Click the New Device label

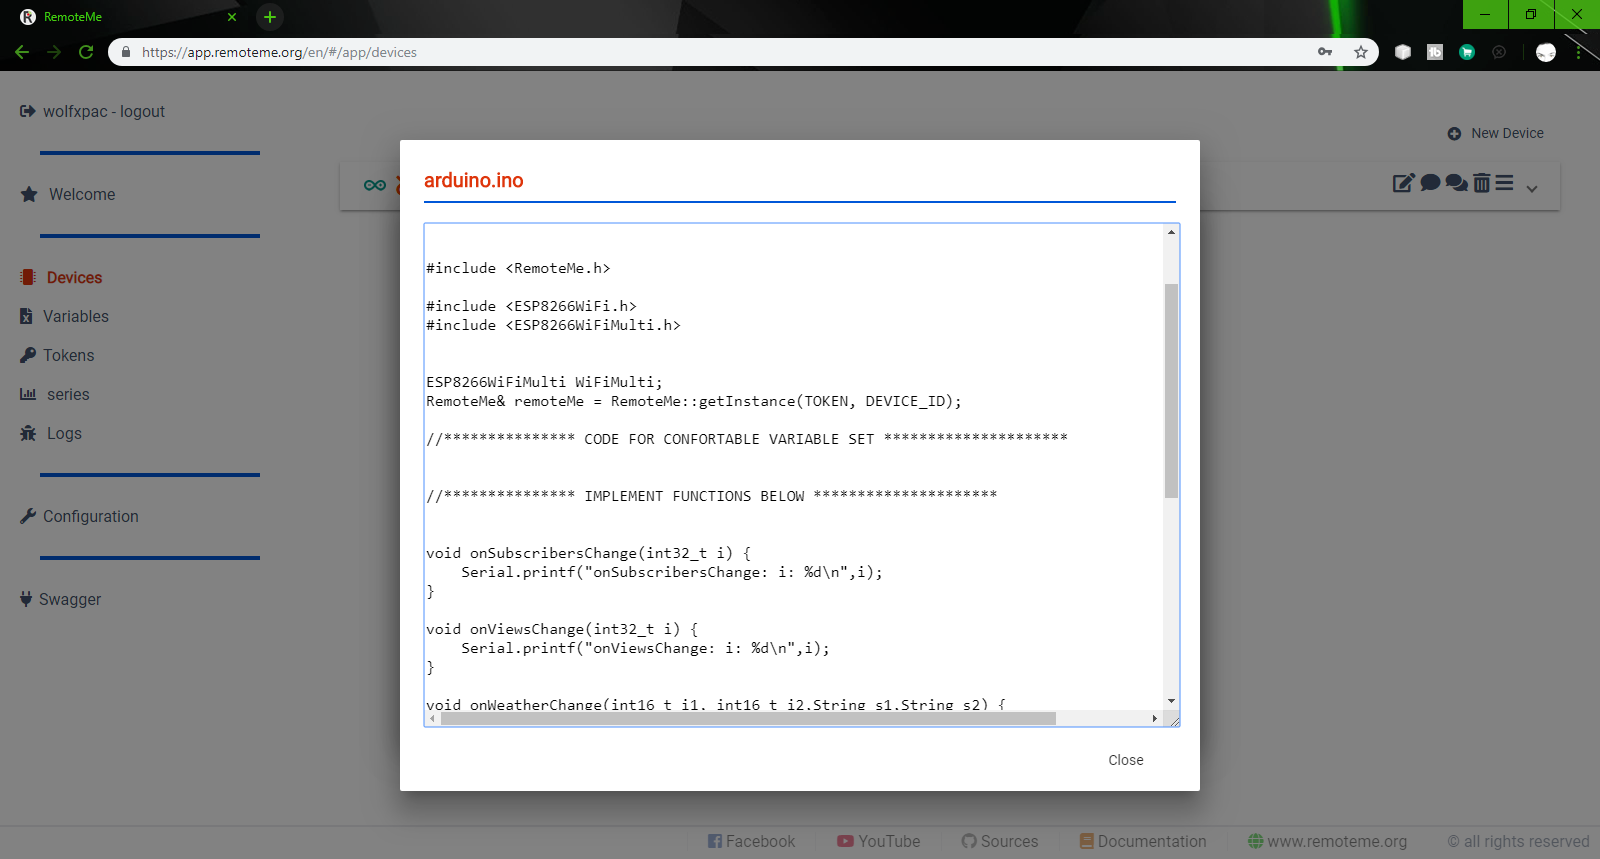(x=1507, y=133)
